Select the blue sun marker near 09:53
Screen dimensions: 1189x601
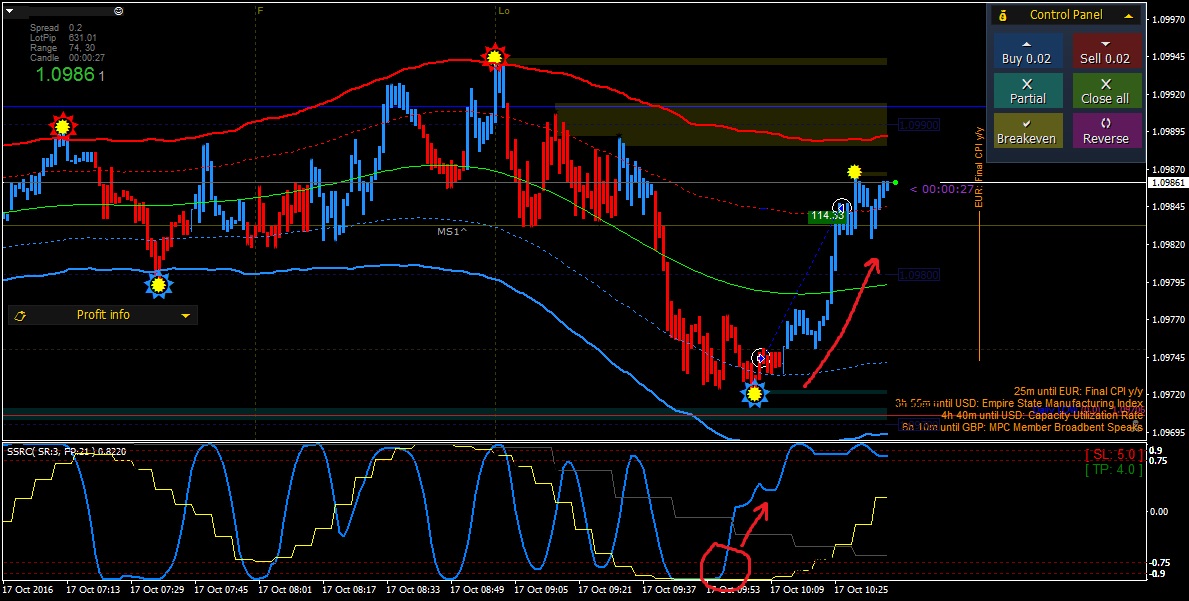(754, 394)
